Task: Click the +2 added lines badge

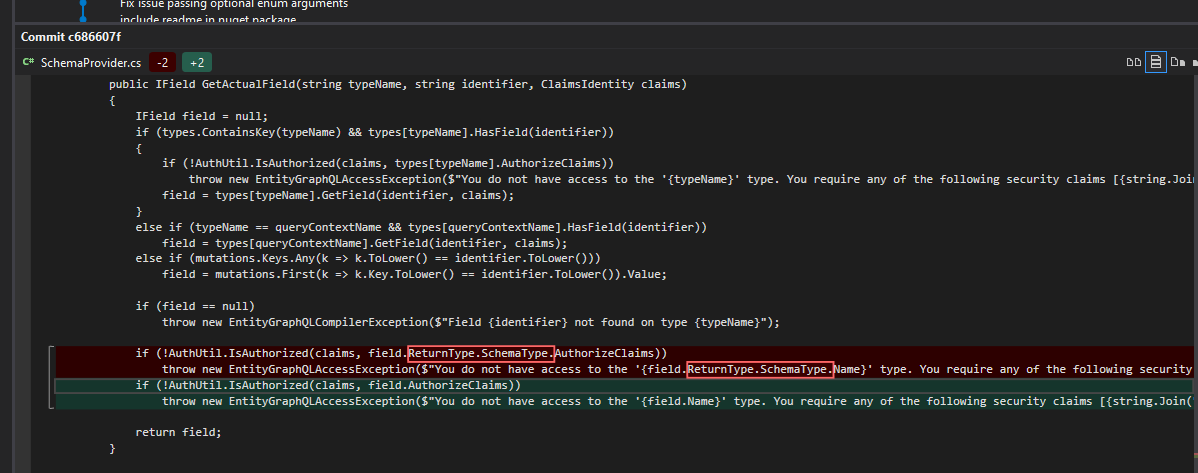Action: click(x=197, y=63)
